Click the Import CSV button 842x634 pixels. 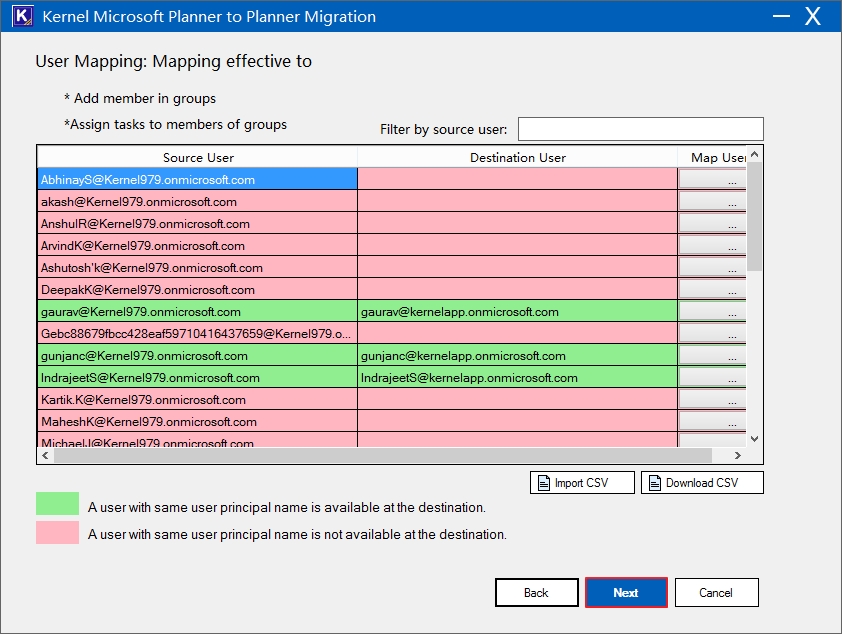pos(582,483)
